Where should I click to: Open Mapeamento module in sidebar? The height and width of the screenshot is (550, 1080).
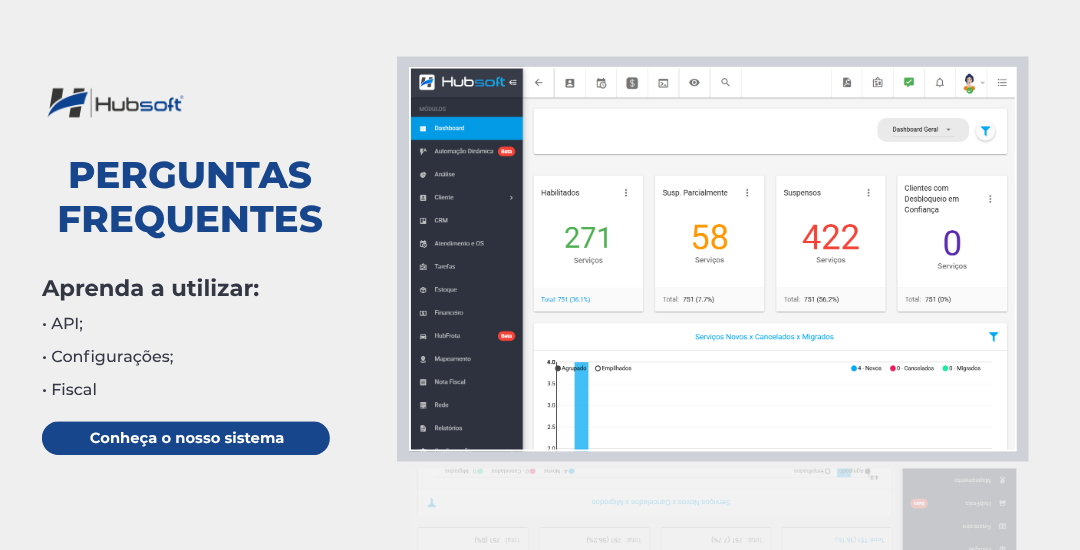467,359
